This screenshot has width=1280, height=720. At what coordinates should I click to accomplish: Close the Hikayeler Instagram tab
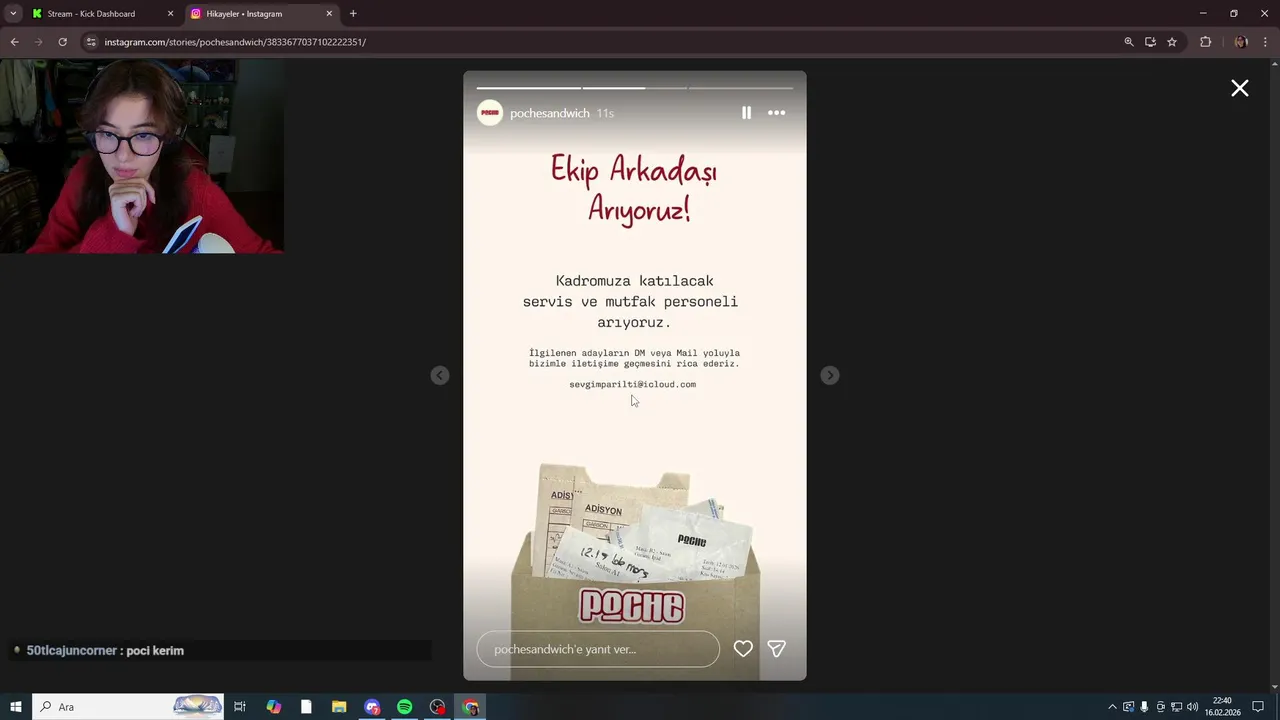tap(329, 14)
